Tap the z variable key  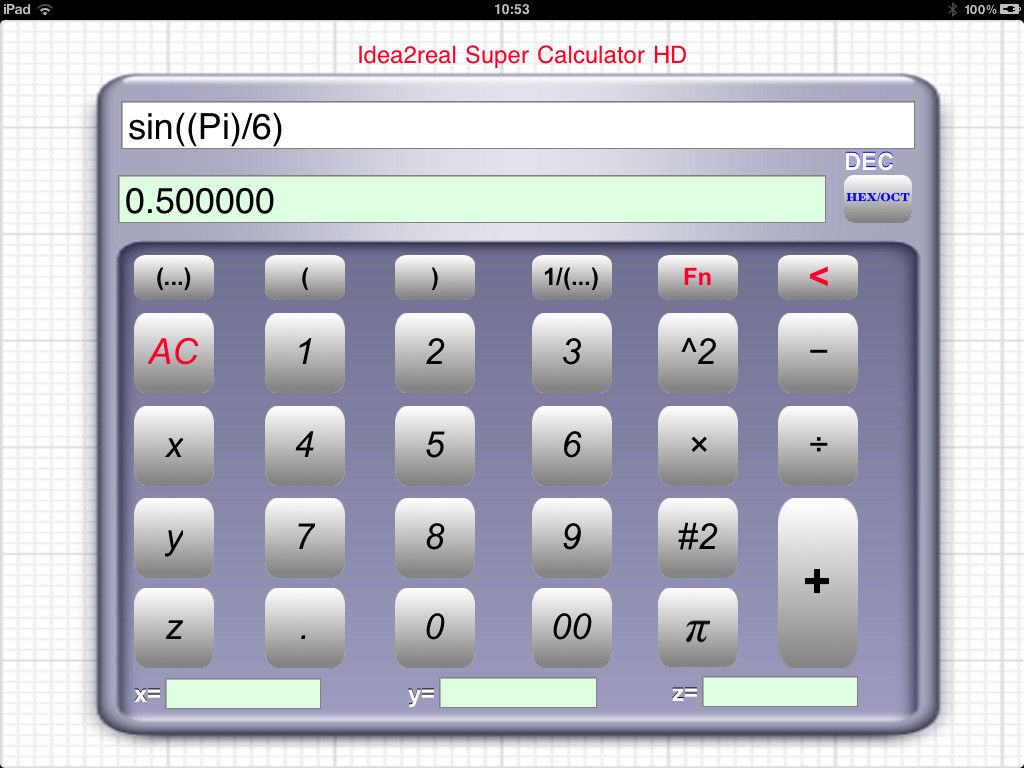pyautogui.click(x=174, y=628)
